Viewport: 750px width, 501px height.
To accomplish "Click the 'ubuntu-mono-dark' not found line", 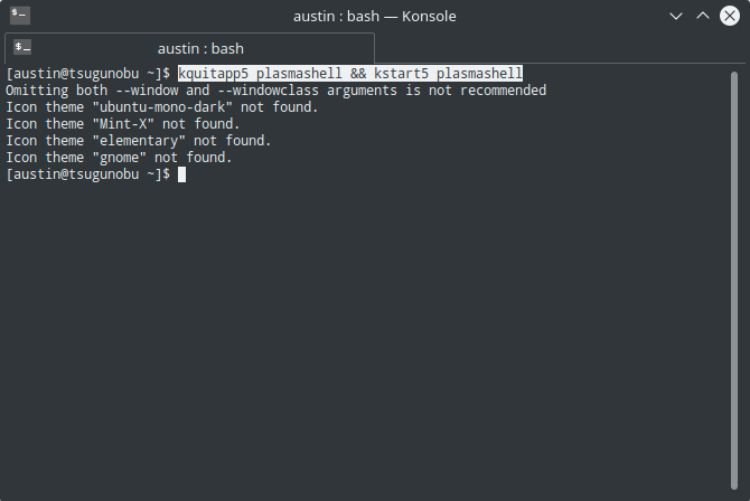I will [162, 107].
